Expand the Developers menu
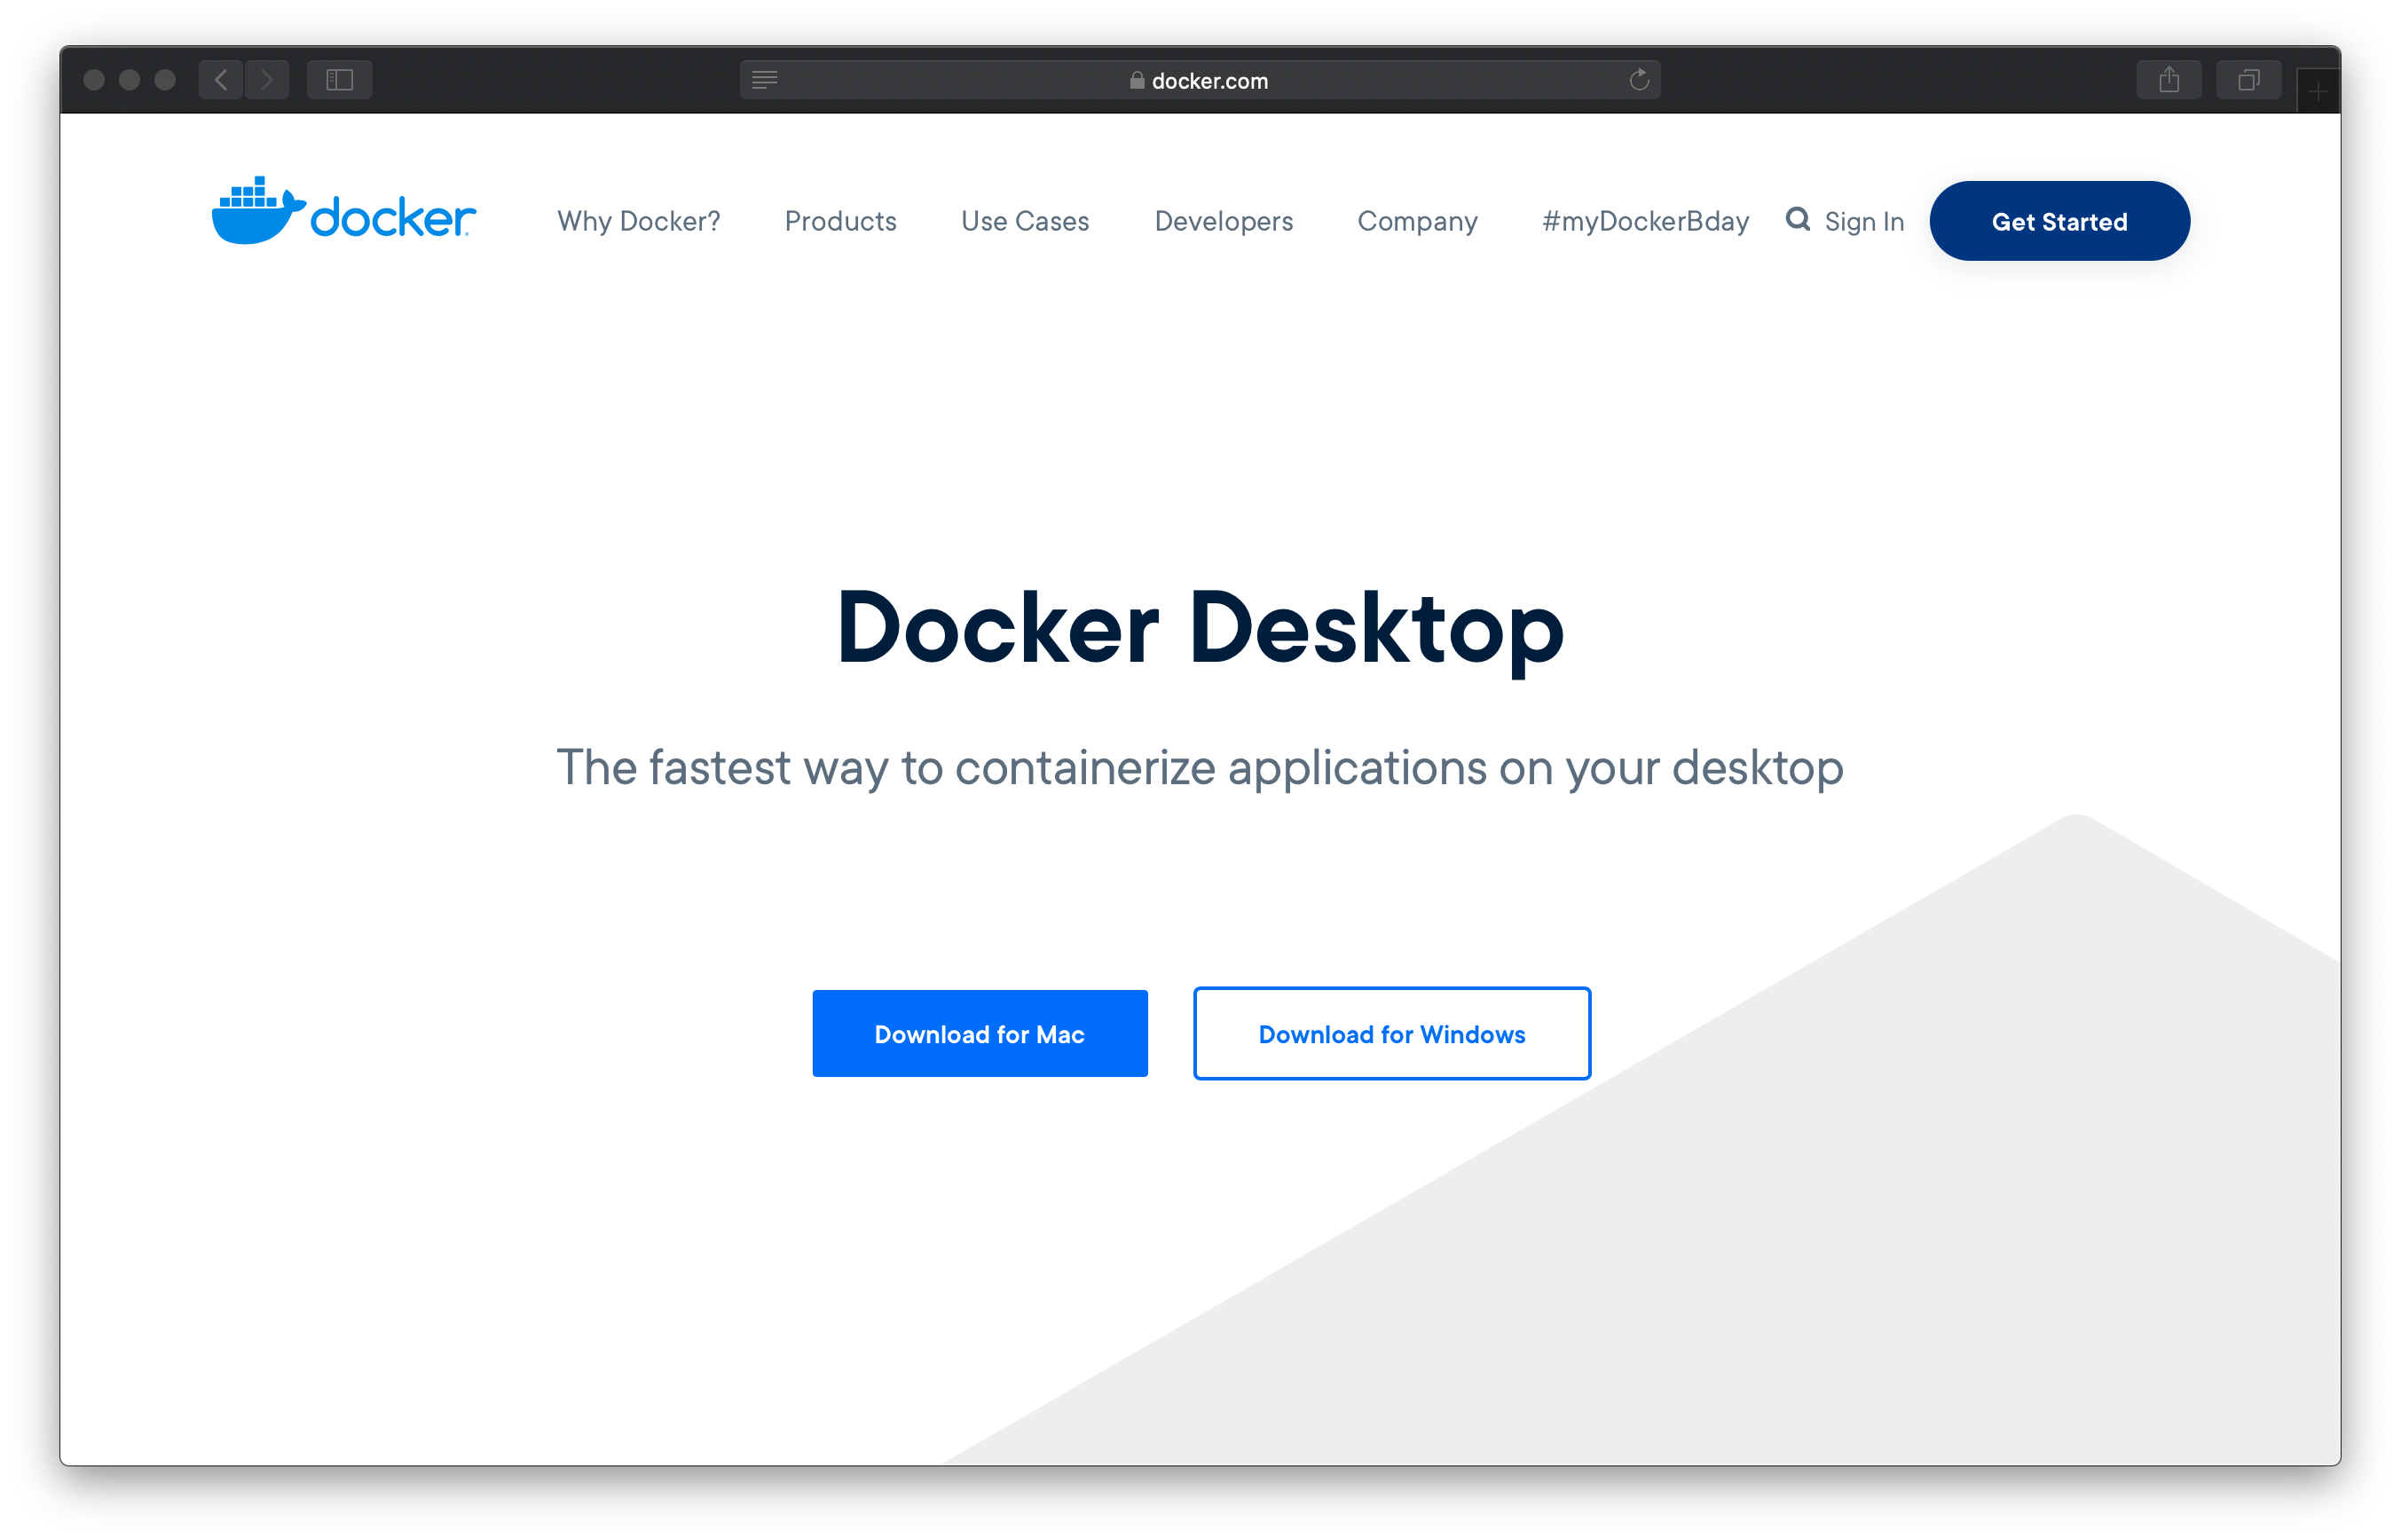Viewport: 2401px width, 1540px height. (1223, 221)
